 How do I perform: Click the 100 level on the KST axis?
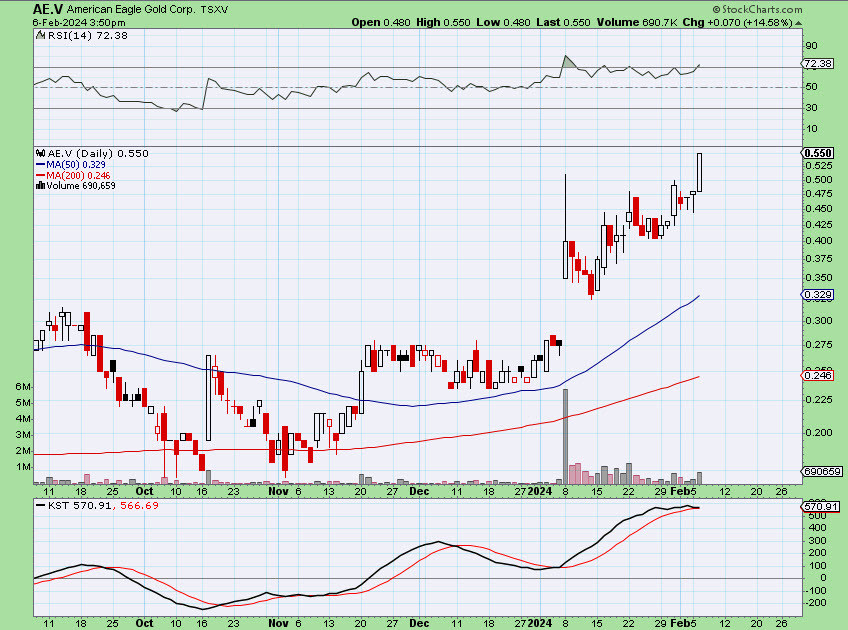pos(819,566)
